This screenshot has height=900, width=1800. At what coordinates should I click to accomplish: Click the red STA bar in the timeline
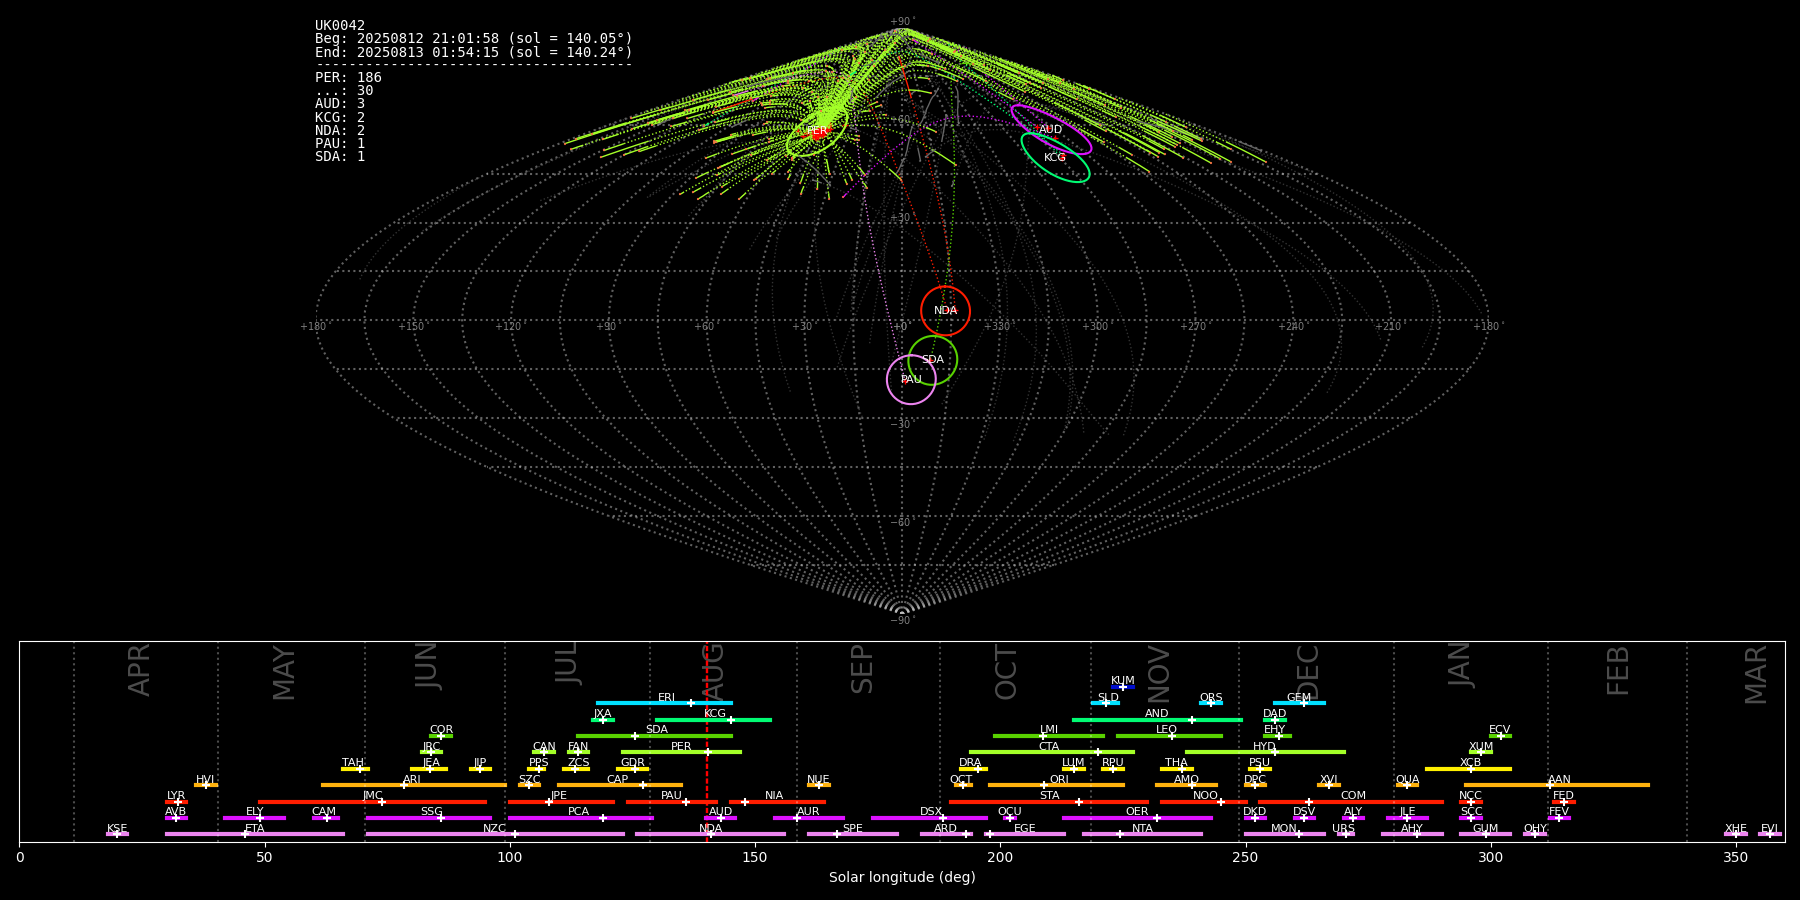click(1048, 801)
